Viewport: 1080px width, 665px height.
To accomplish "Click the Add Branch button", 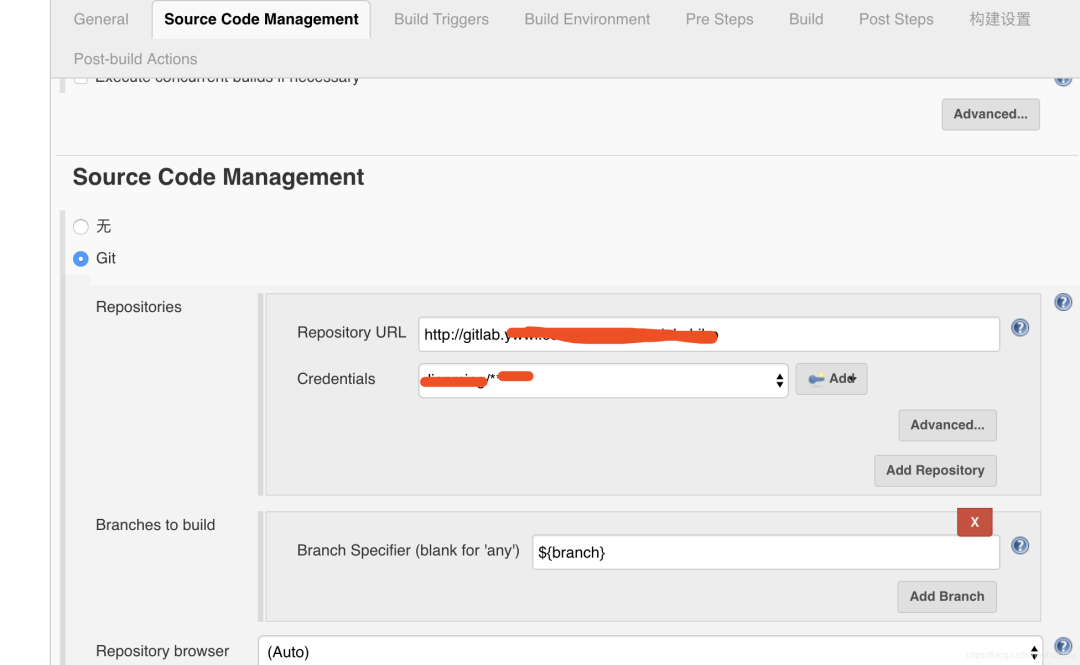I will coord(946,596).
